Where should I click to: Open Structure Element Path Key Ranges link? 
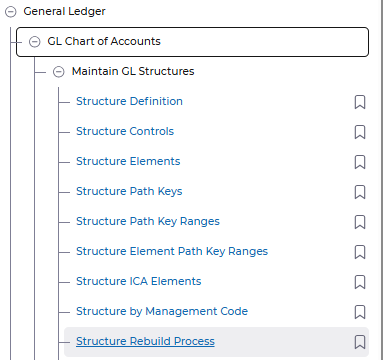click(x=172, y=251)
